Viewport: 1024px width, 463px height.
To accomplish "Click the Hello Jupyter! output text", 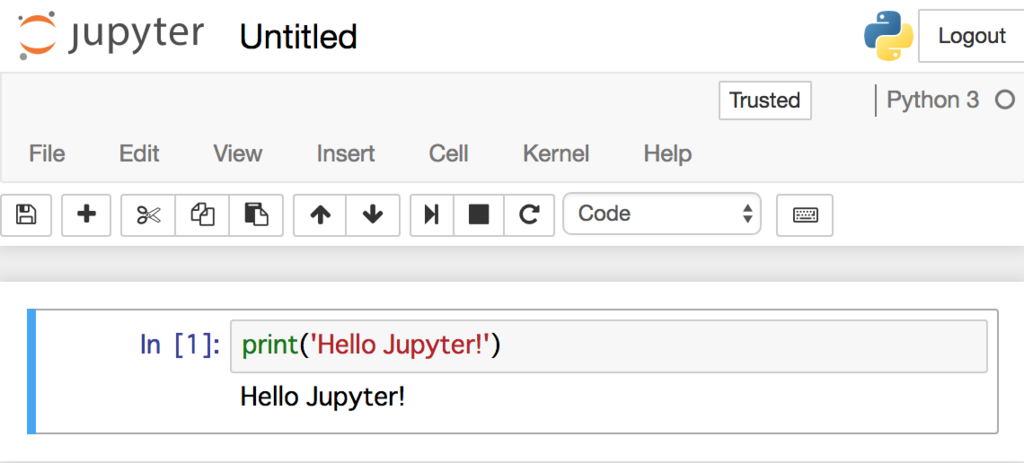I will [323, 396].
